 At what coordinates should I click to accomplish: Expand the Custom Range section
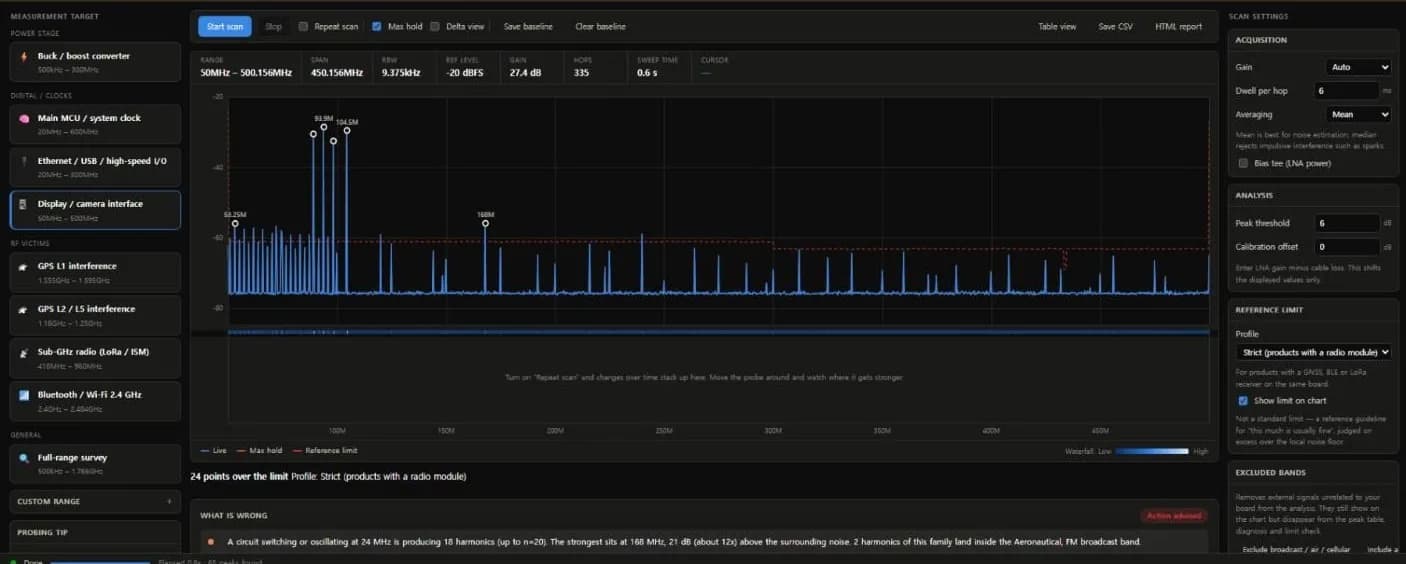point(95,502)
